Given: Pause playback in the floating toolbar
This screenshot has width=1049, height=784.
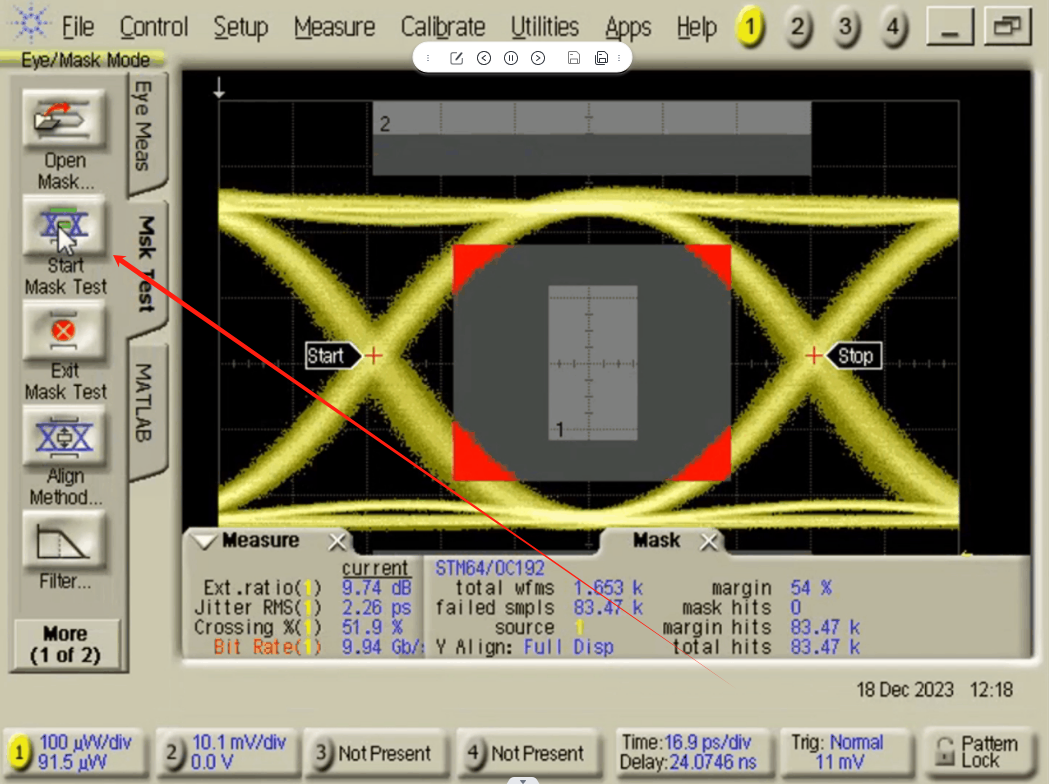Looking at the screenshot, I should click(x=511, y=58).
